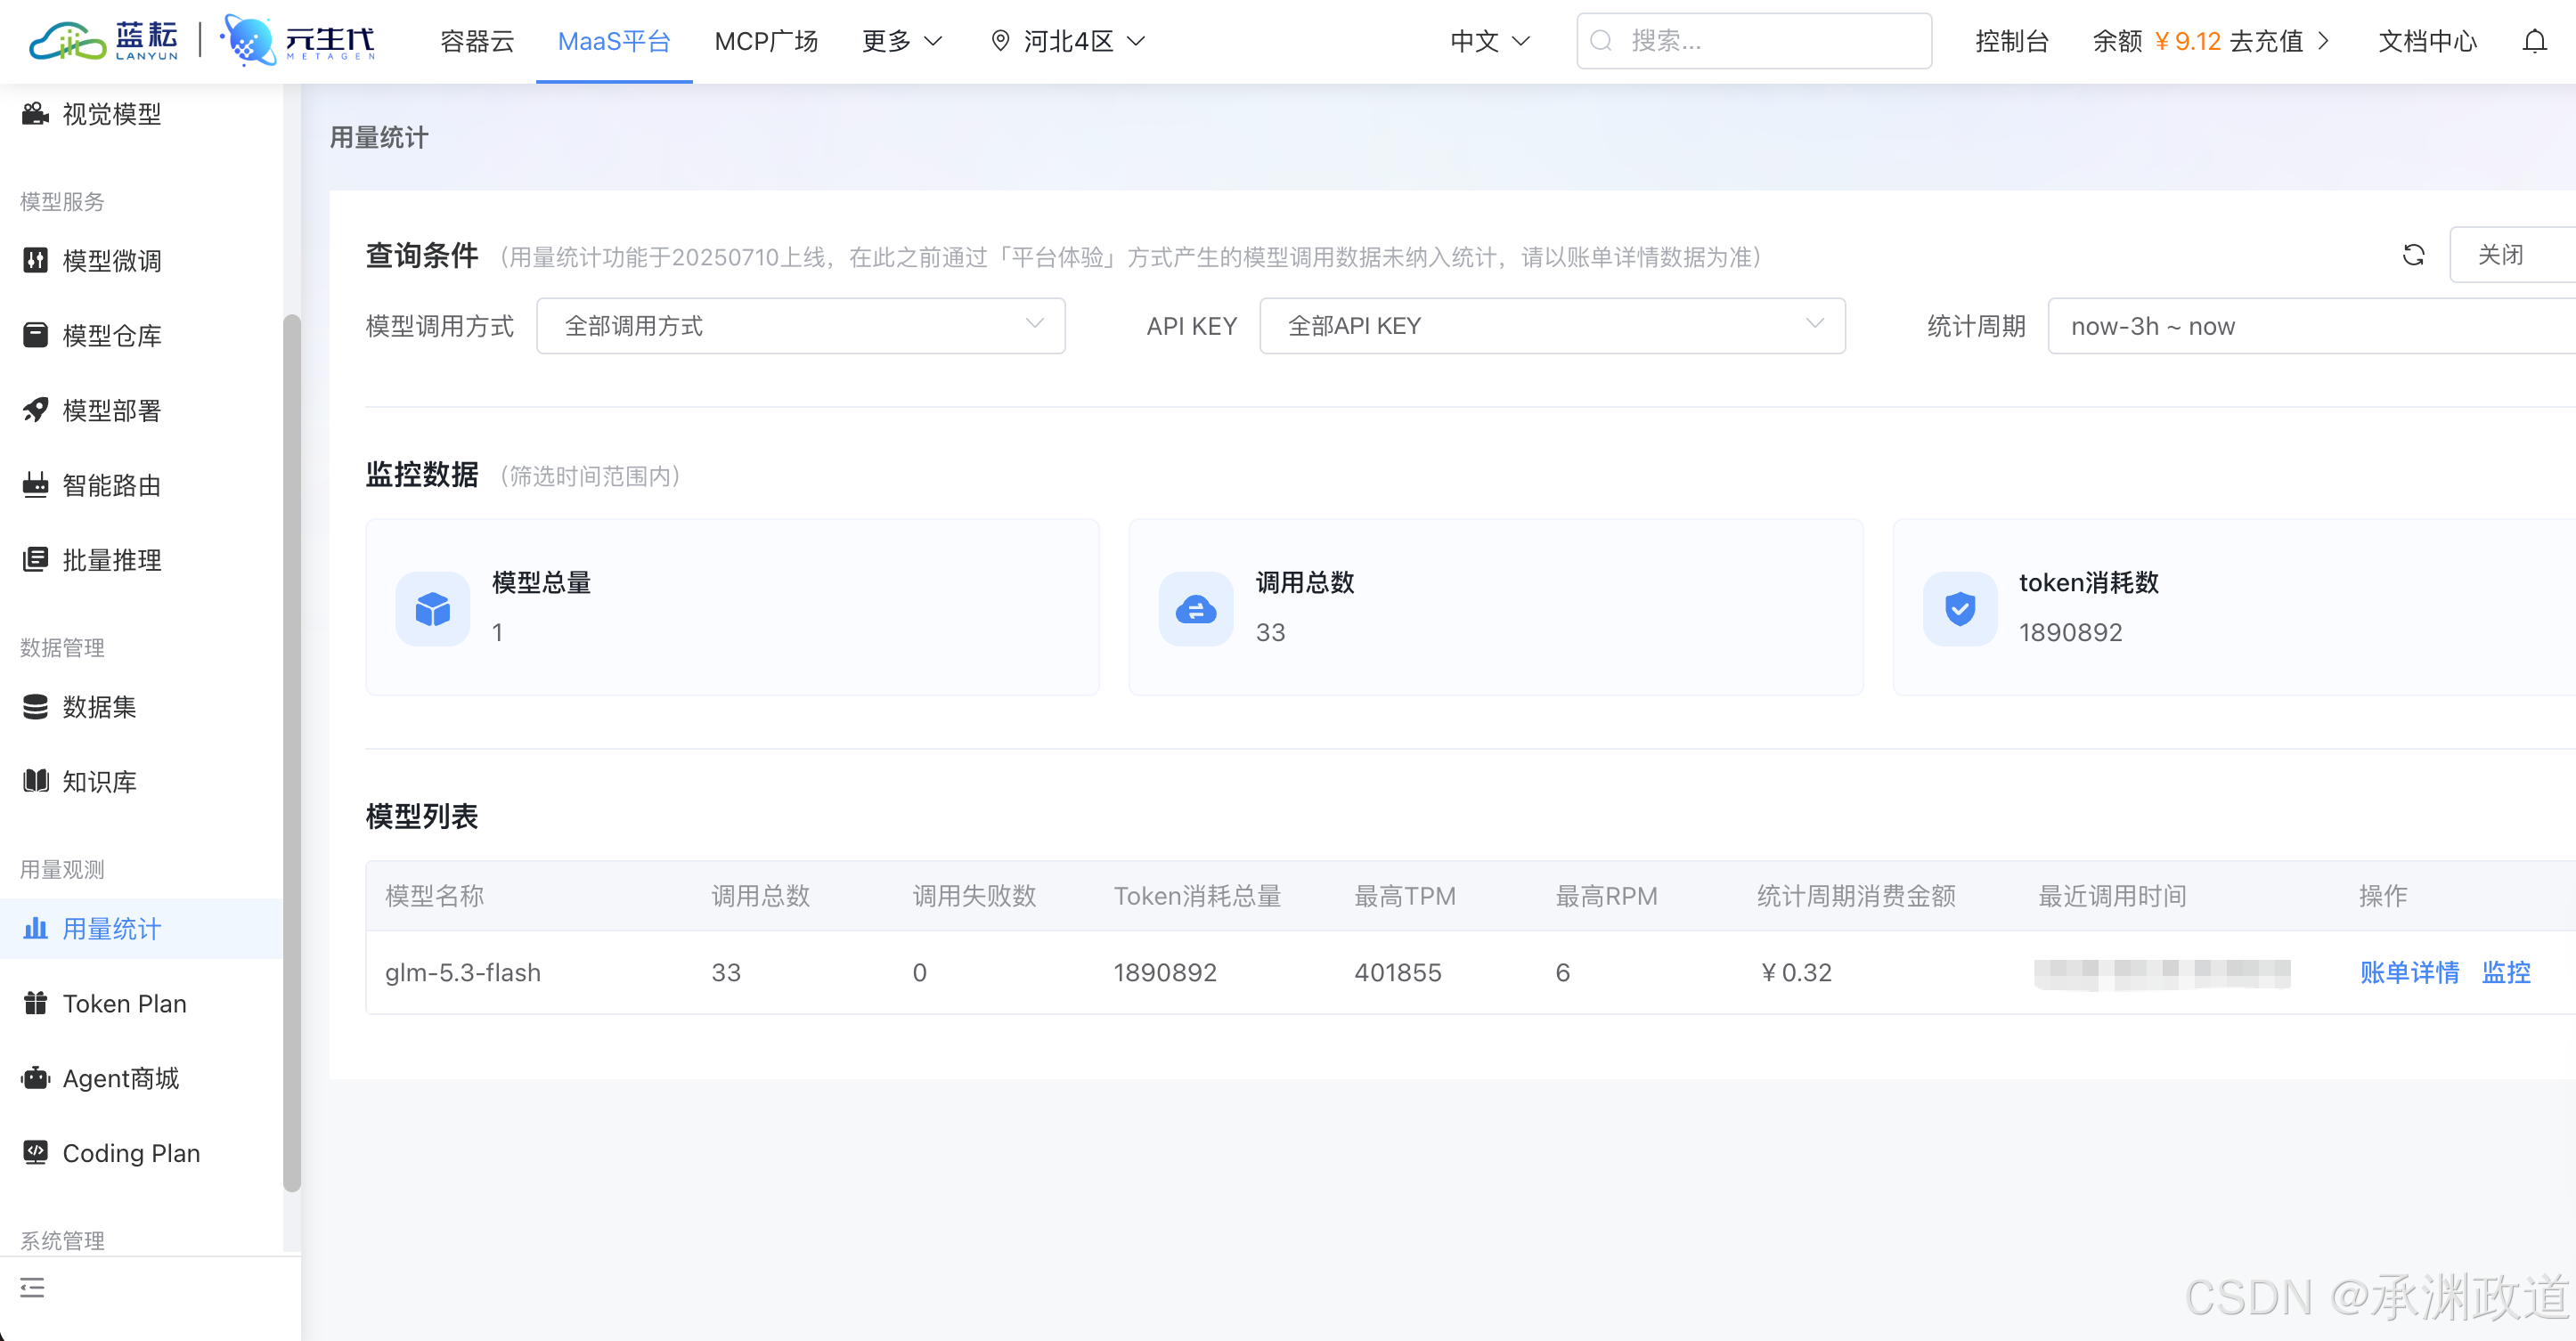This screenshot has height=1341, width=2576.
Task: Click the 最高TPM column header
Action: point(1405,895)
